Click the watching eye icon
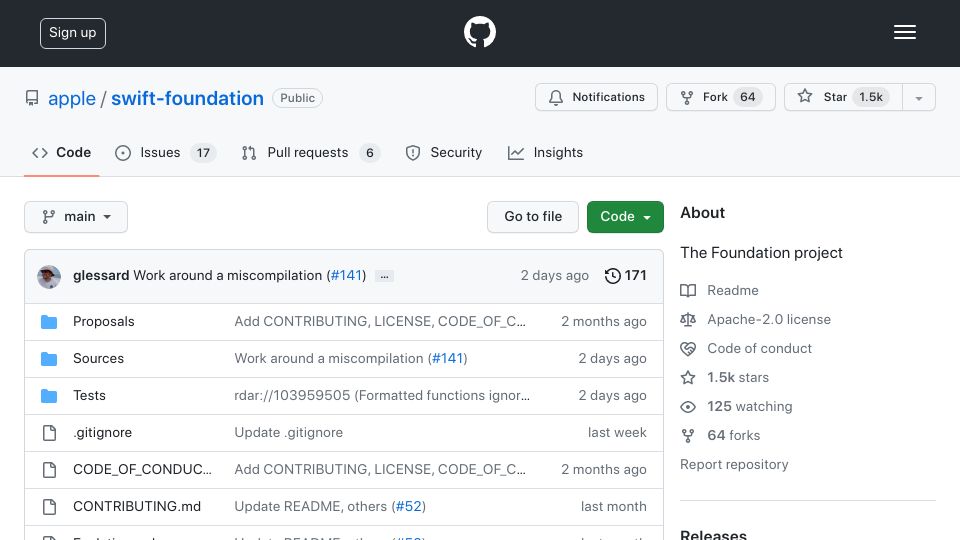Image resolution: width=960 pixels, height=540 pixels. coord(688,407)
